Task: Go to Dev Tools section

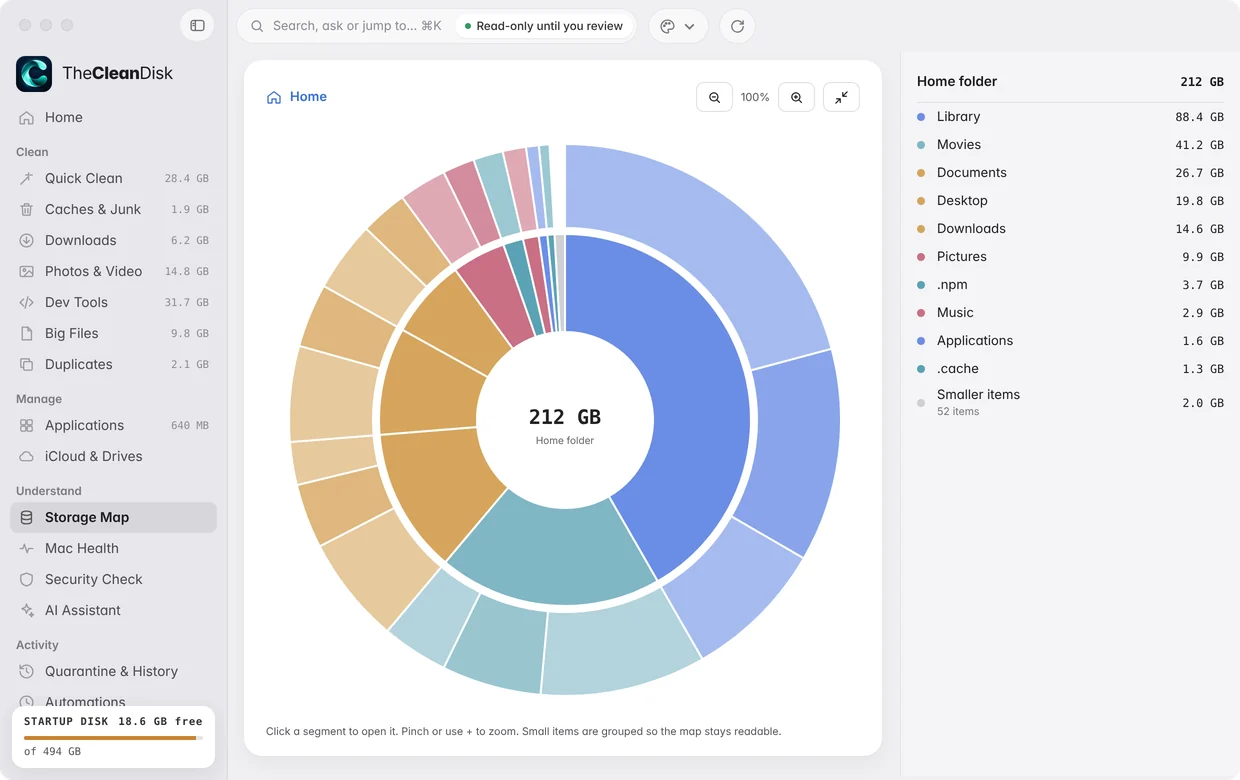Action: tap(113, 302)
